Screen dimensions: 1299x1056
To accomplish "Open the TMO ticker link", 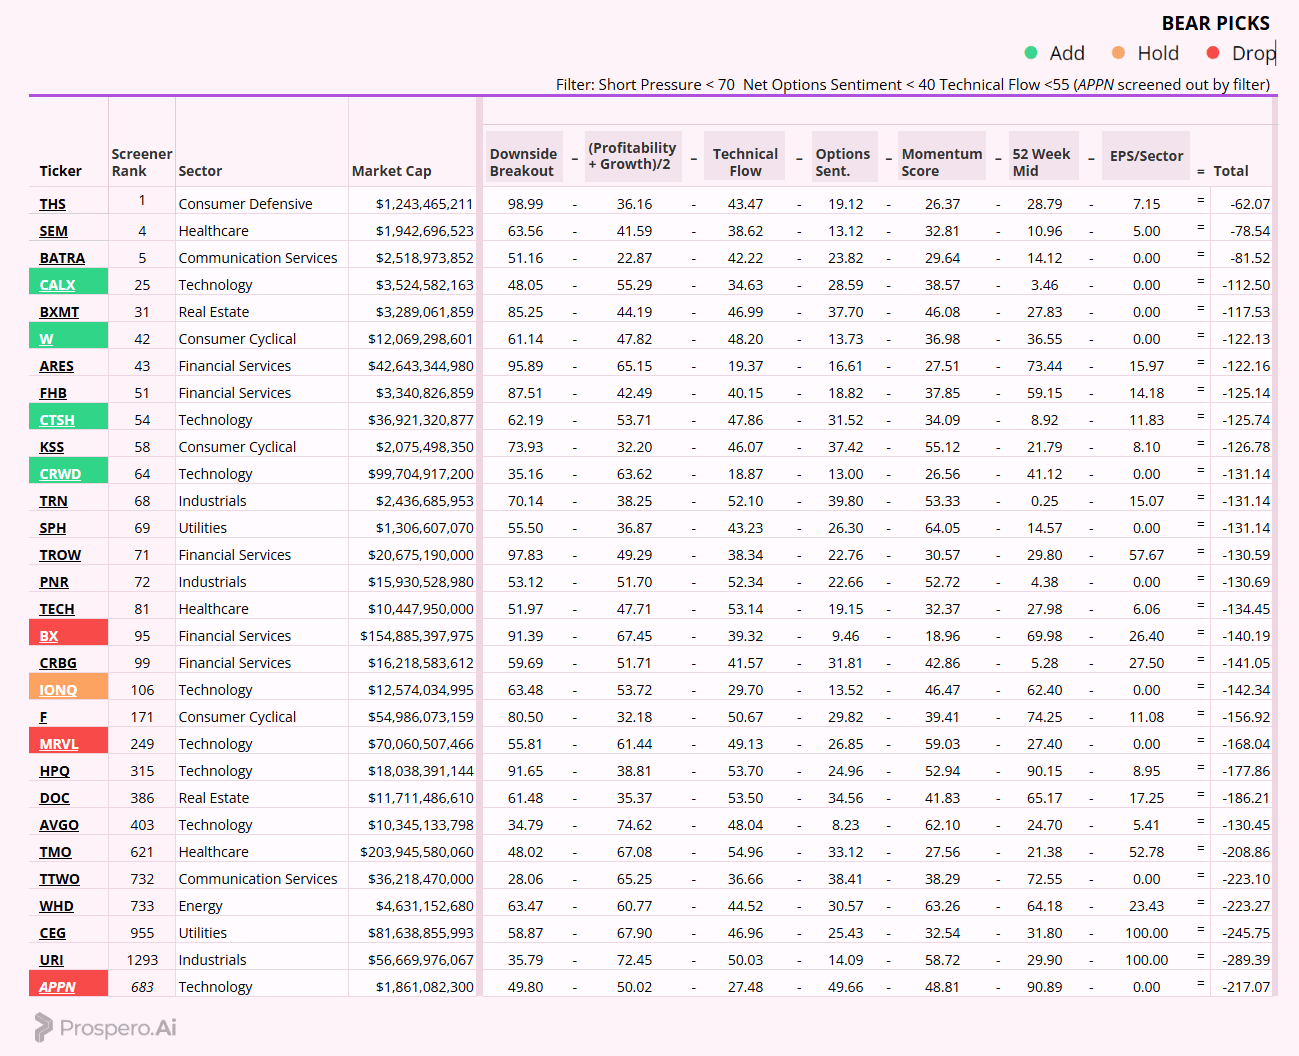I will coord(56,852).
